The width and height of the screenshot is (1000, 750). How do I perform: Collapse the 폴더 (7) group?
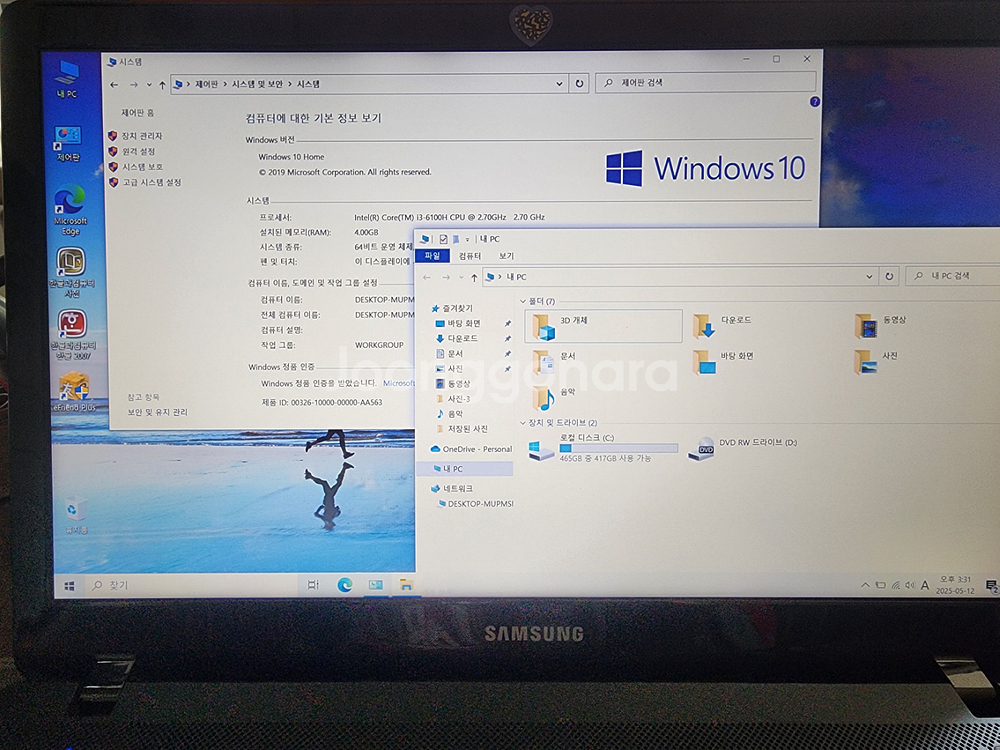523,301
